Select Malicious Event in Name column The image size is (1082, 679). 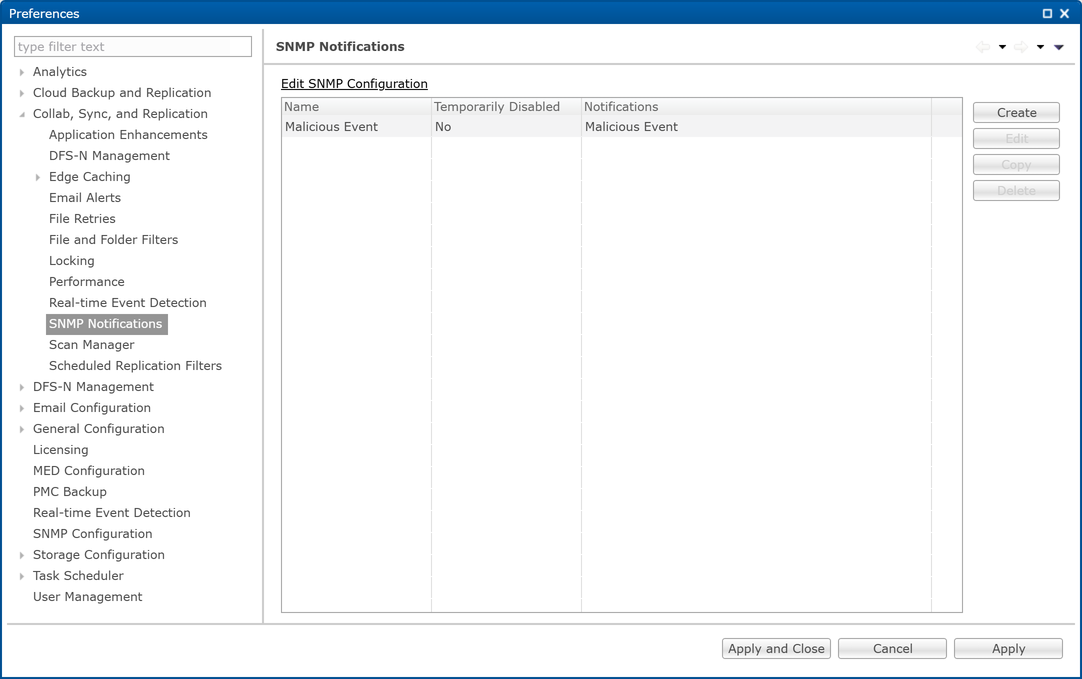331,127
